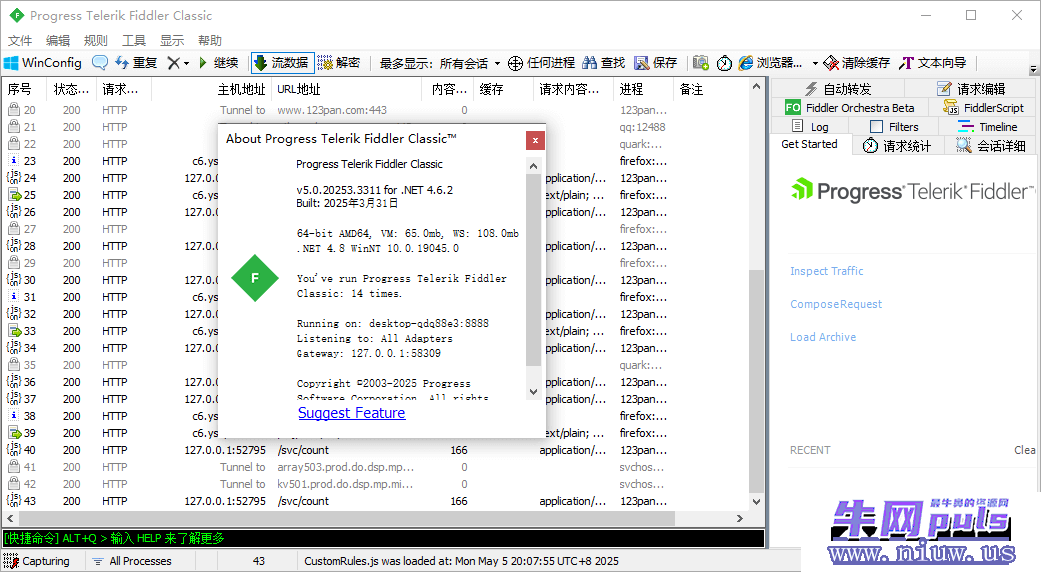Open the Timeline tab
This screenshot has width=1041, height=572.
click(988, 127)
